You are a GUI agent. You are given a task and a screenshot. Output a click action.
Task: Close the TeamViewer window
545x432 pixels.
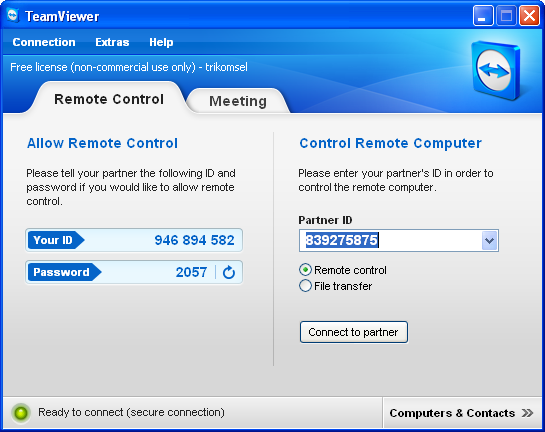click(x=529, y=16)
